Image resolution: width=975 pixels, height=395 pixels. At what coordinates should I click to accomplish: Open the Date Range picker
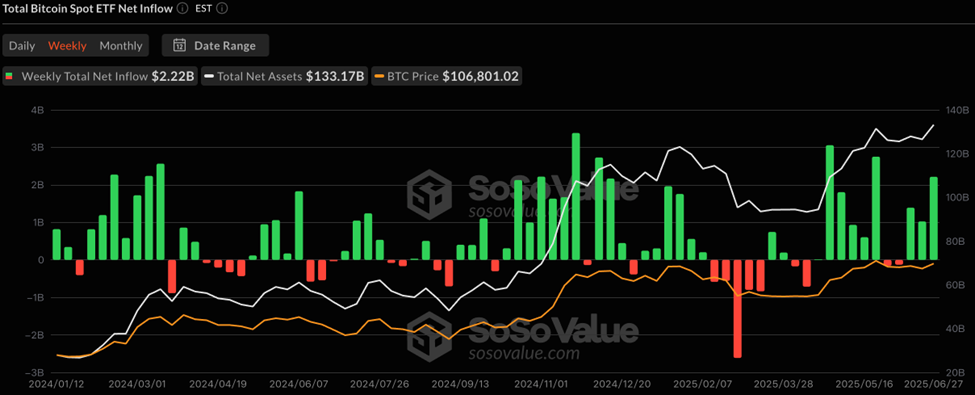[x=215, y=45]
